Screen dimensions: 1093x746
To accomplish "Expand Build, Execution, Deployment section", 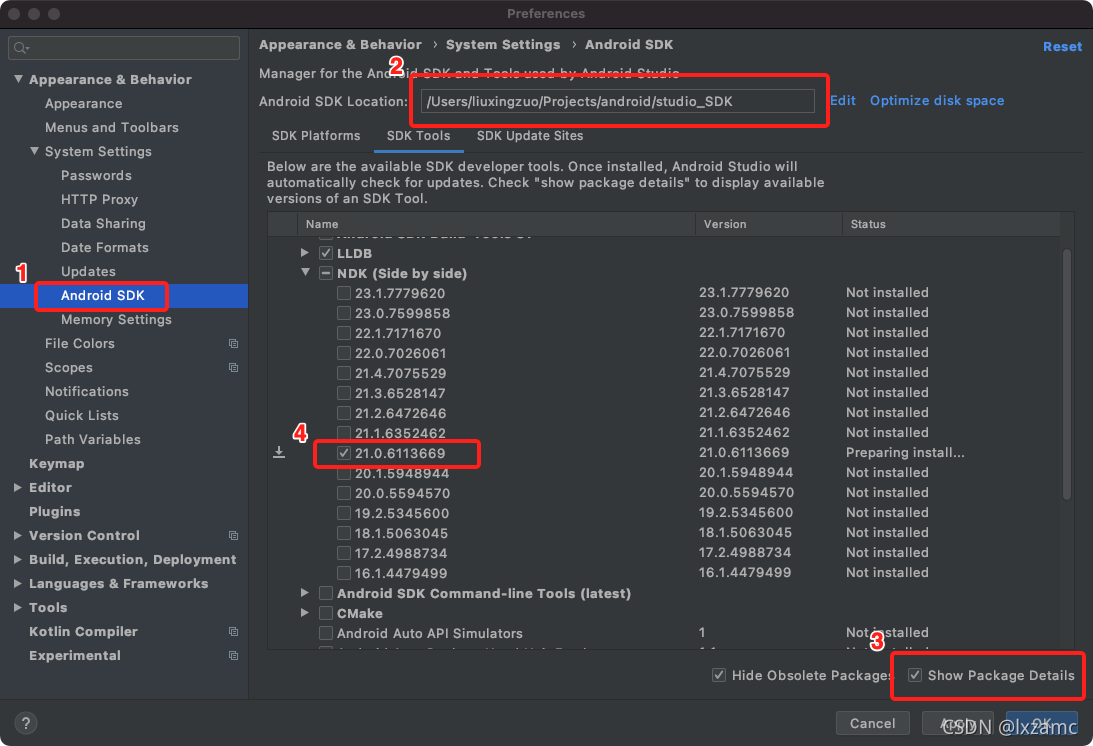I will coord(18,559).
